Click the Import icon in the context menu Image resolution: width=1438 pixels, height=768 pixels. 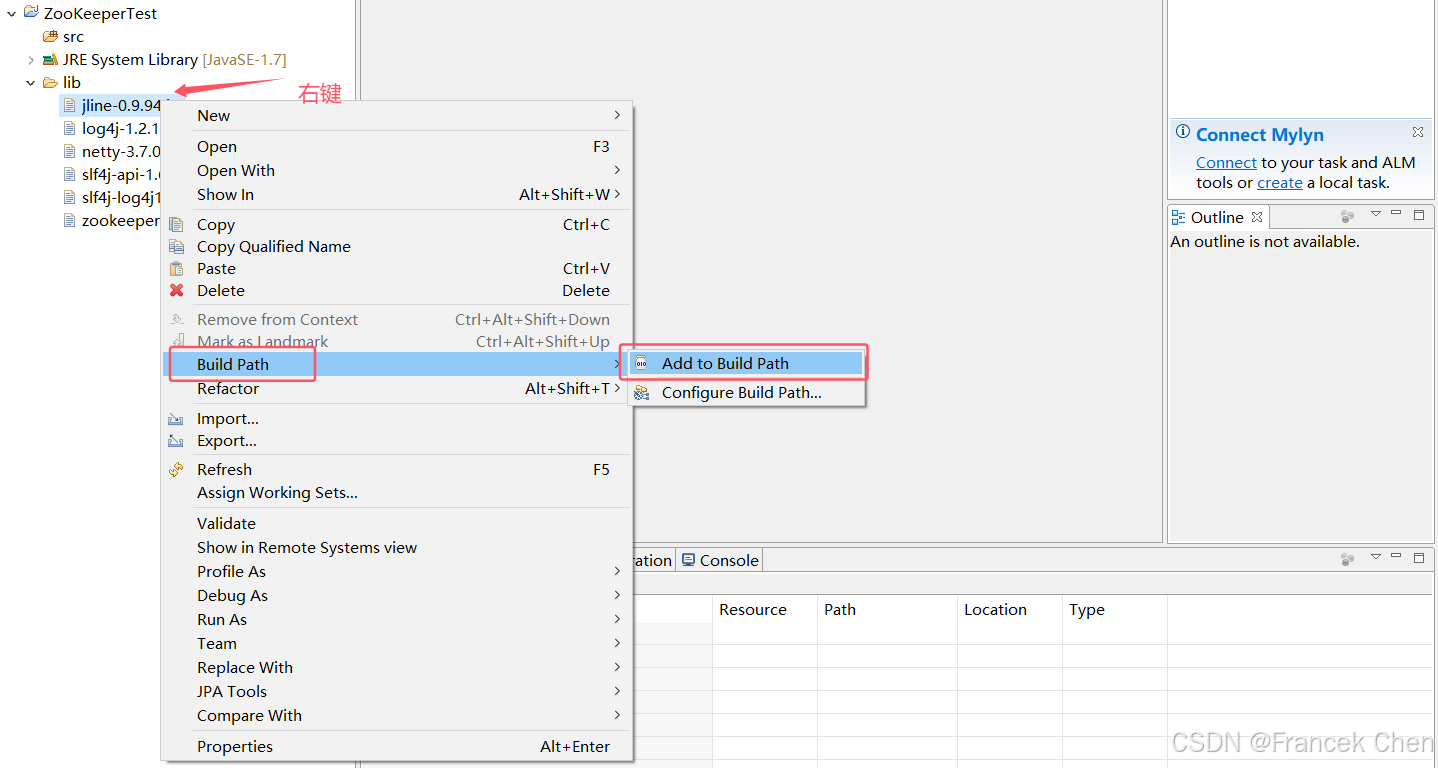pos(177,419)
